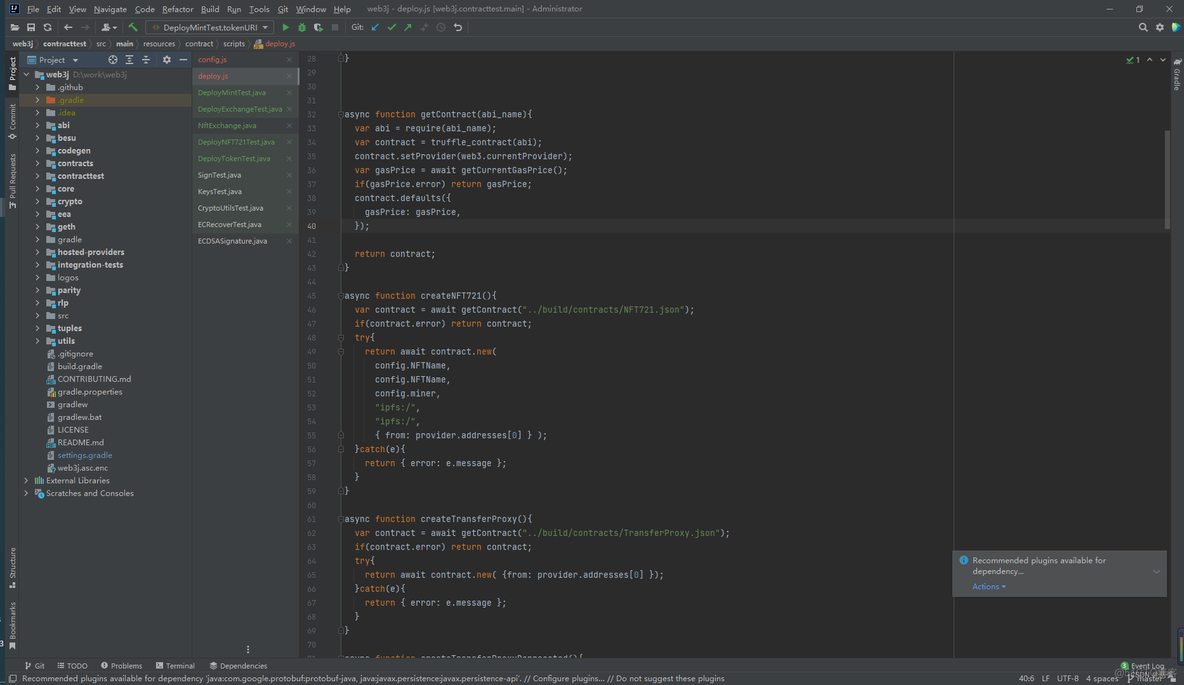This screenshot has height=685, width=1184.
Task: Click the Git Push arrow icon
Action: pos(408,27)
